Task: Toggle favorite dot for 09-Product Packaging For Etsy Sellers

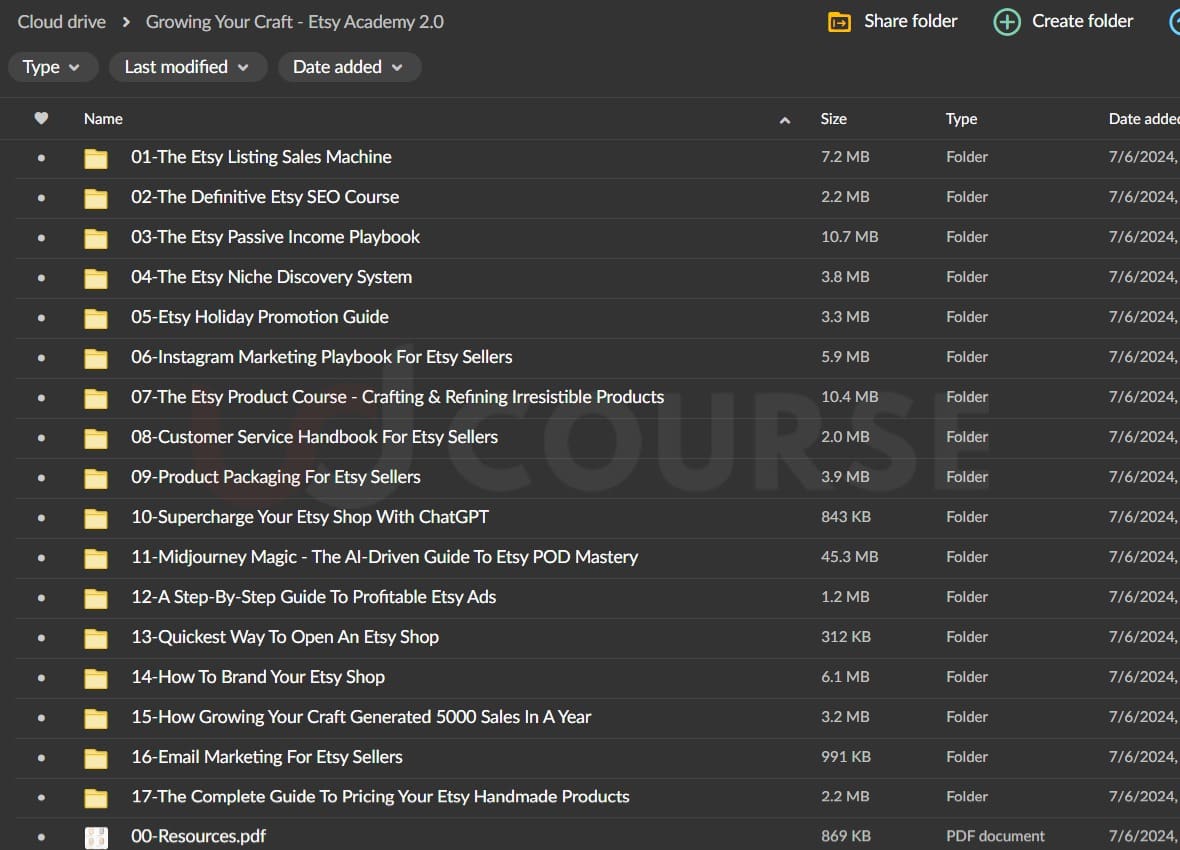Action: (x=41, y=478)
